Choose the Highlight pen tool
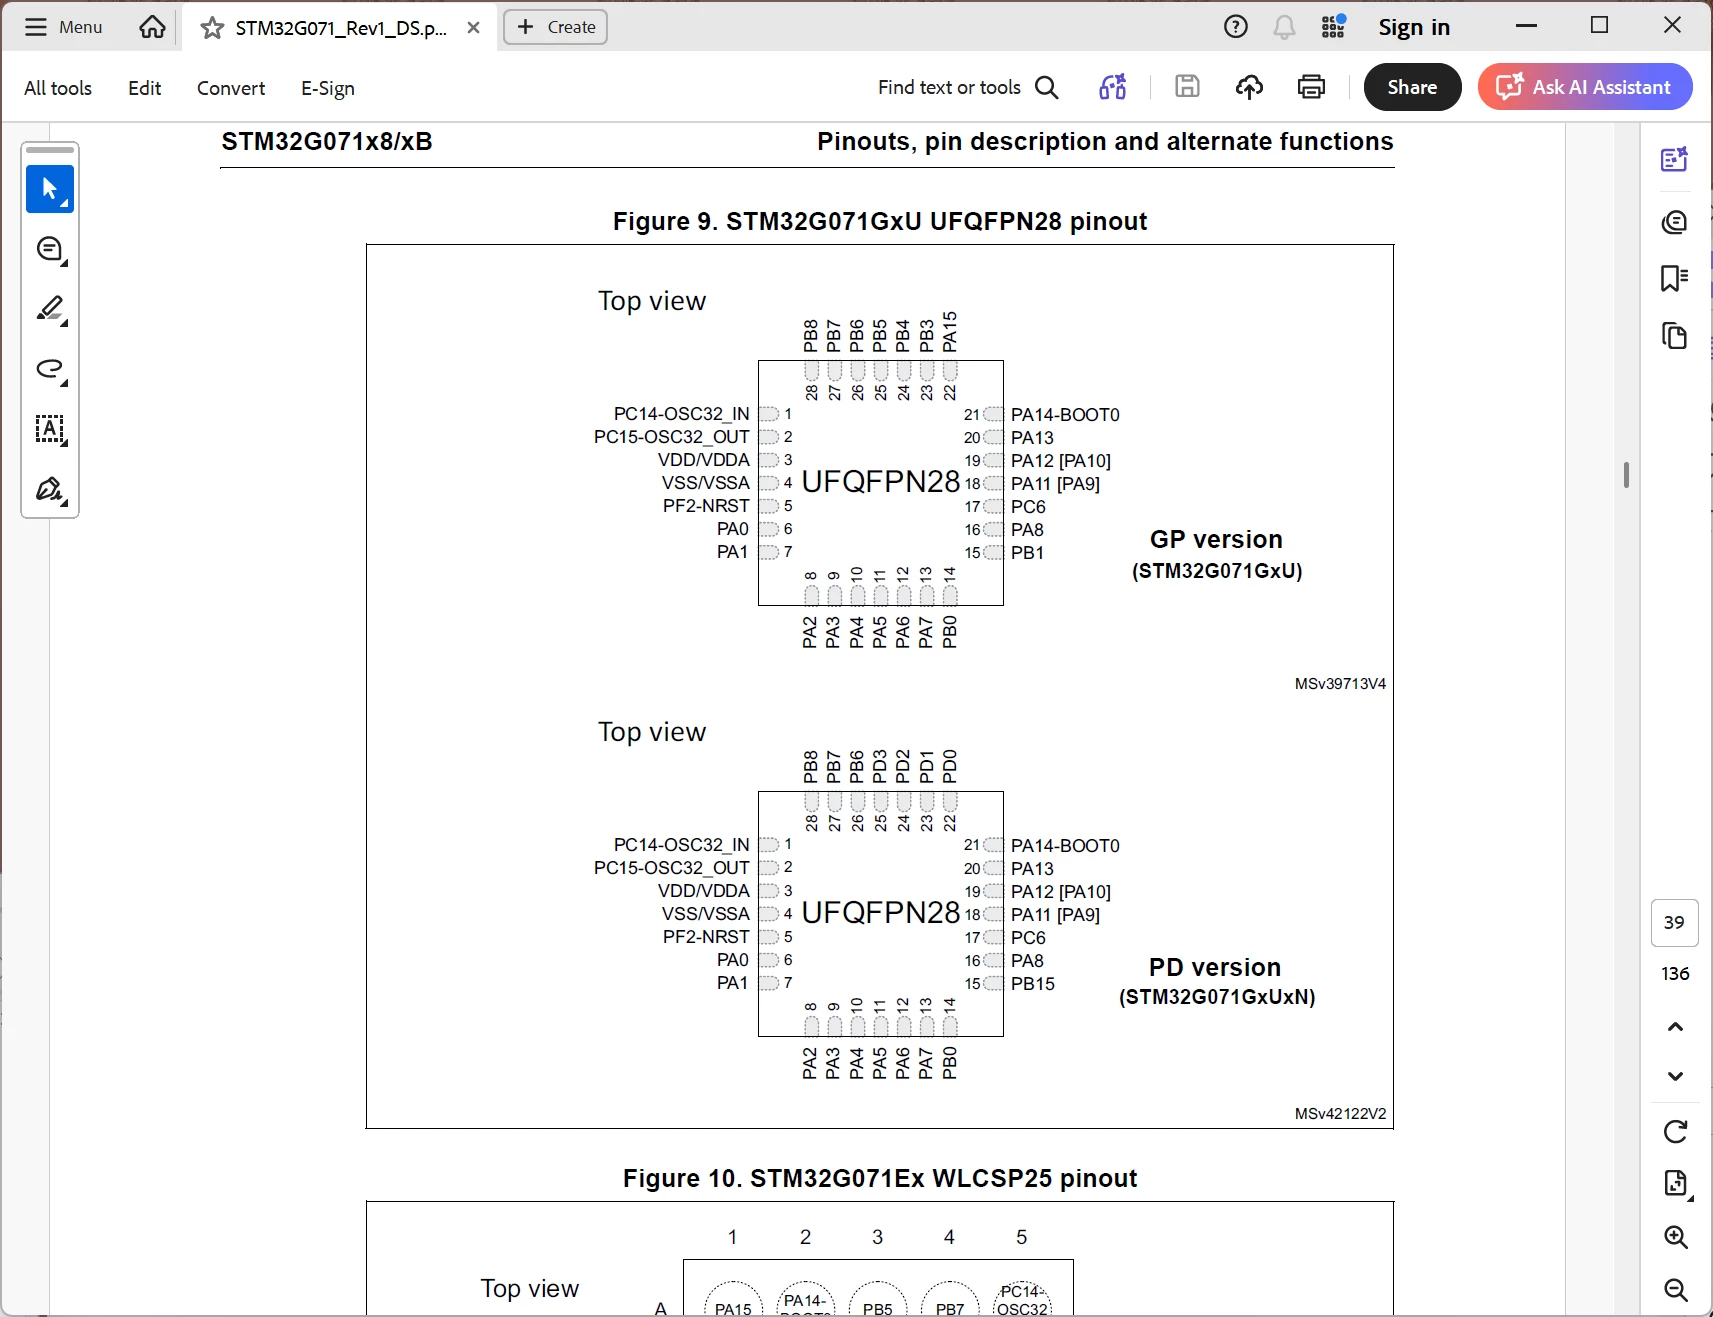The height and width of the screenshot is (1317, 1713). click(50, 309)
